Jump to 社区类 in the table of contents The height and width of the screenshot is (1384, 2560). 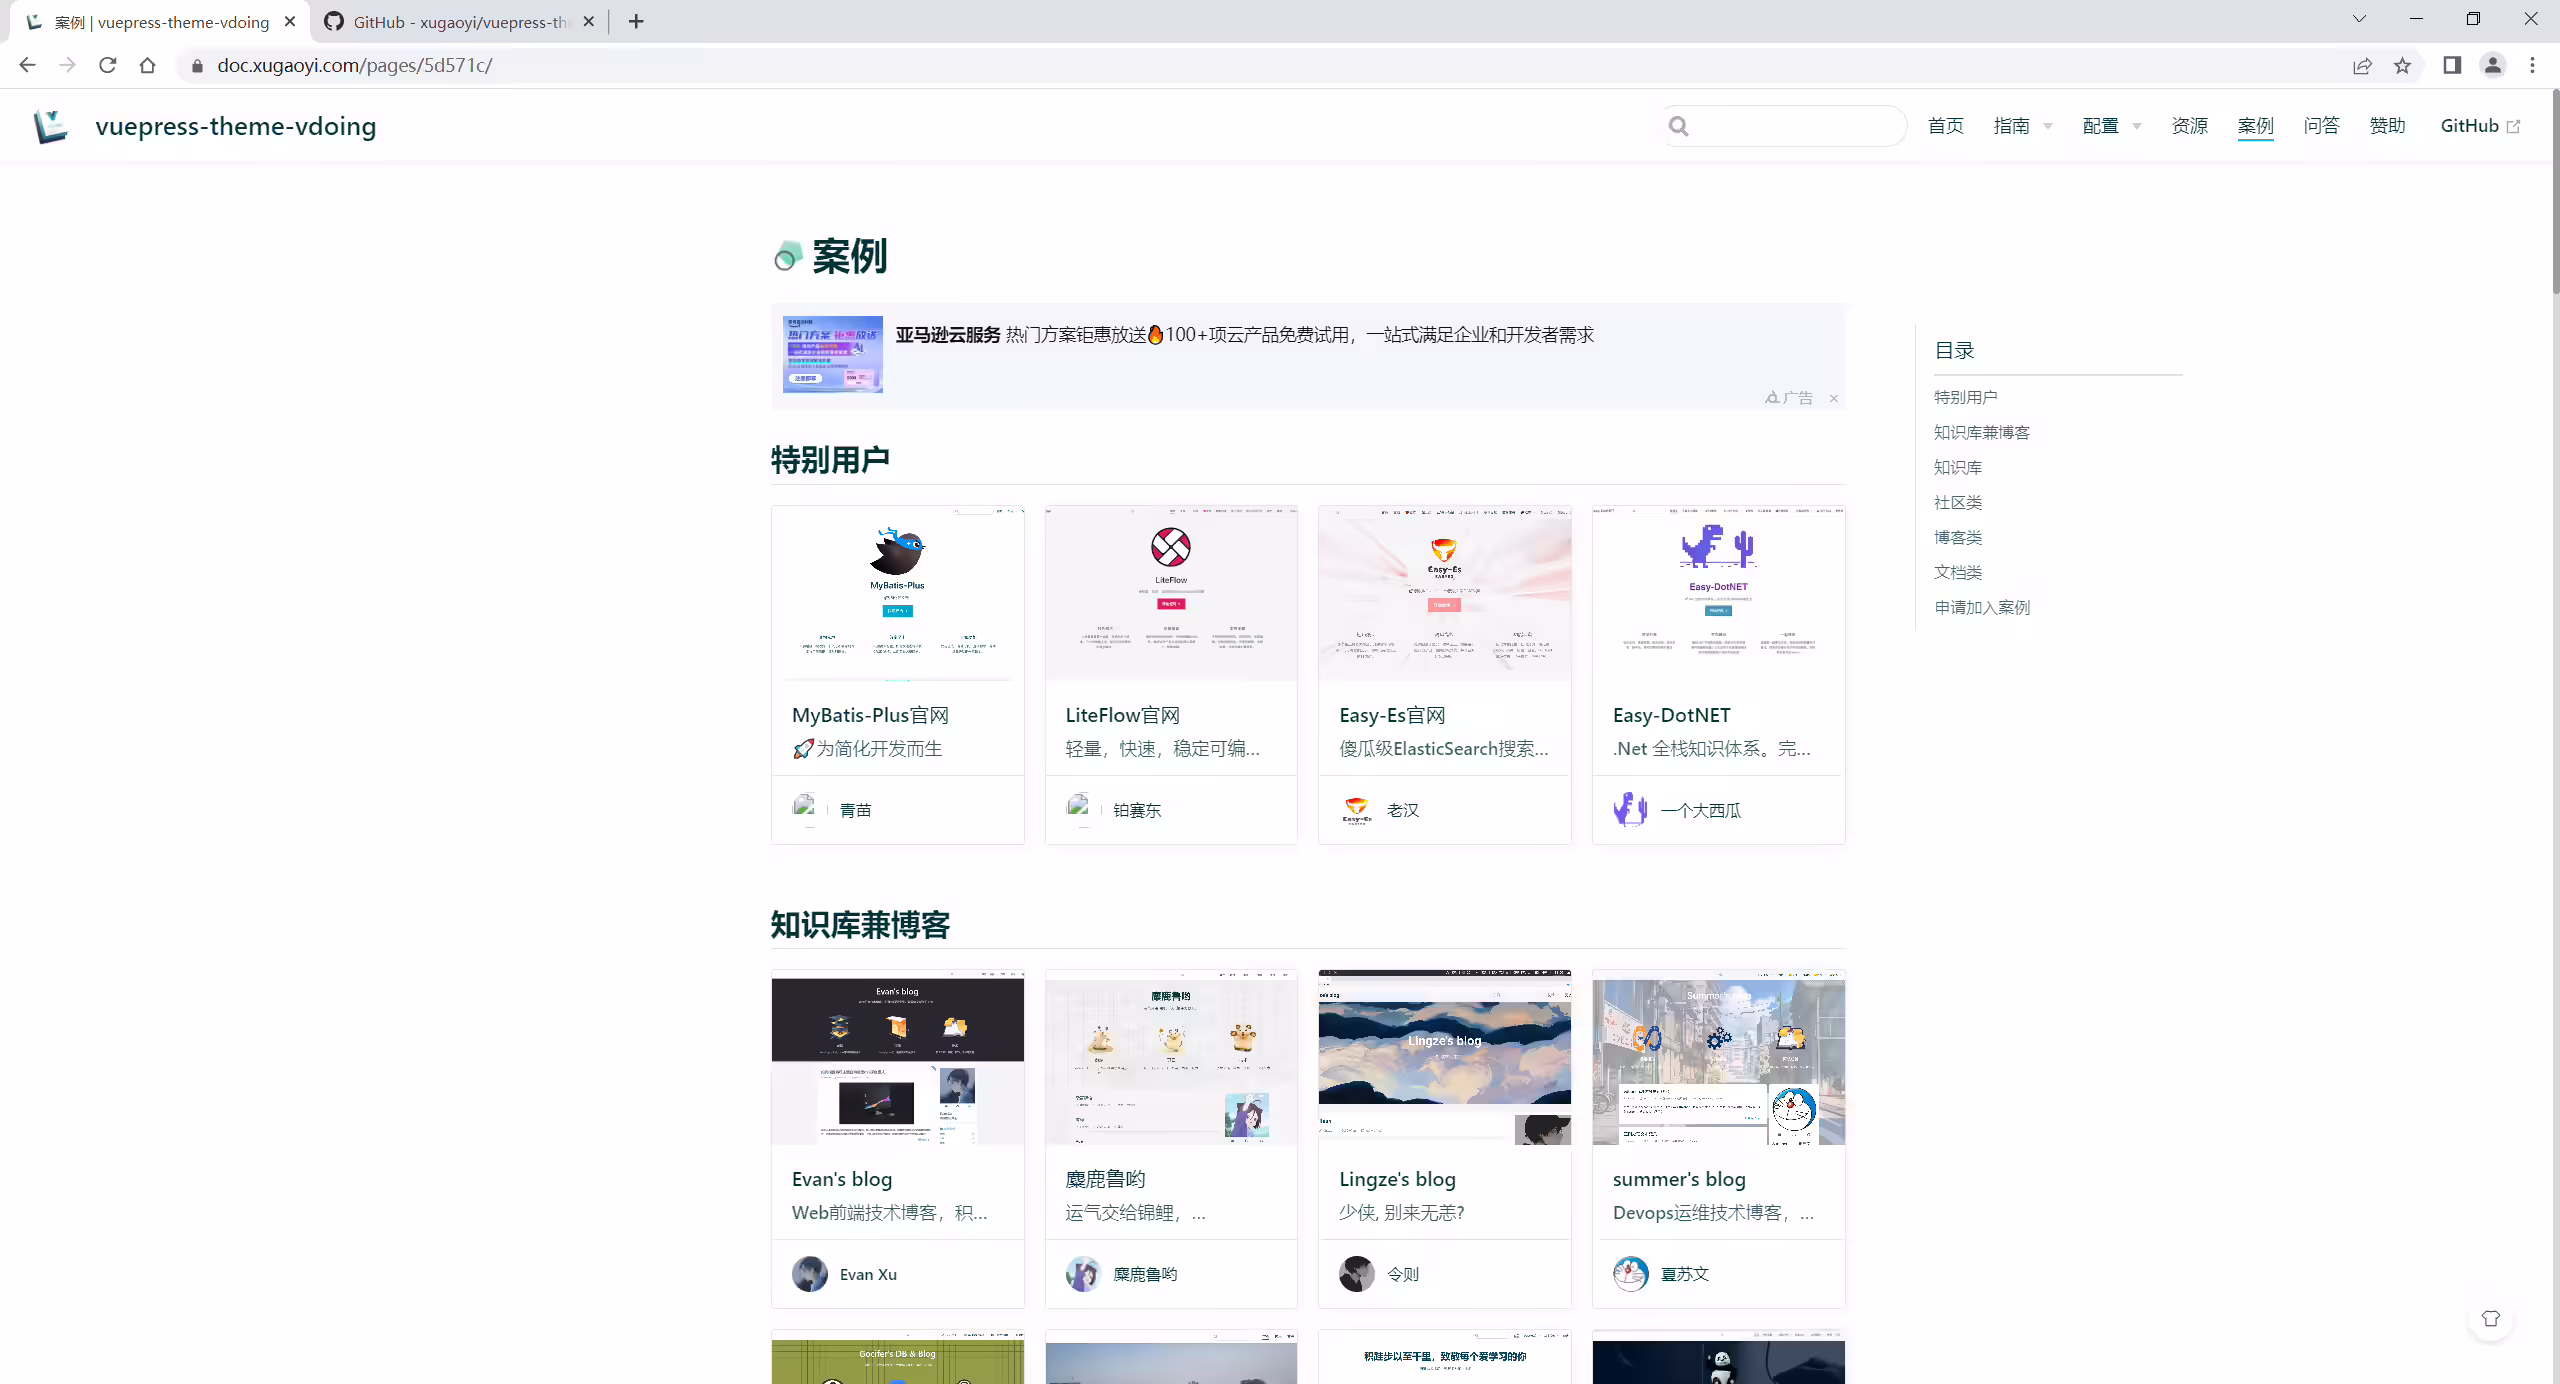(1958, 502)
